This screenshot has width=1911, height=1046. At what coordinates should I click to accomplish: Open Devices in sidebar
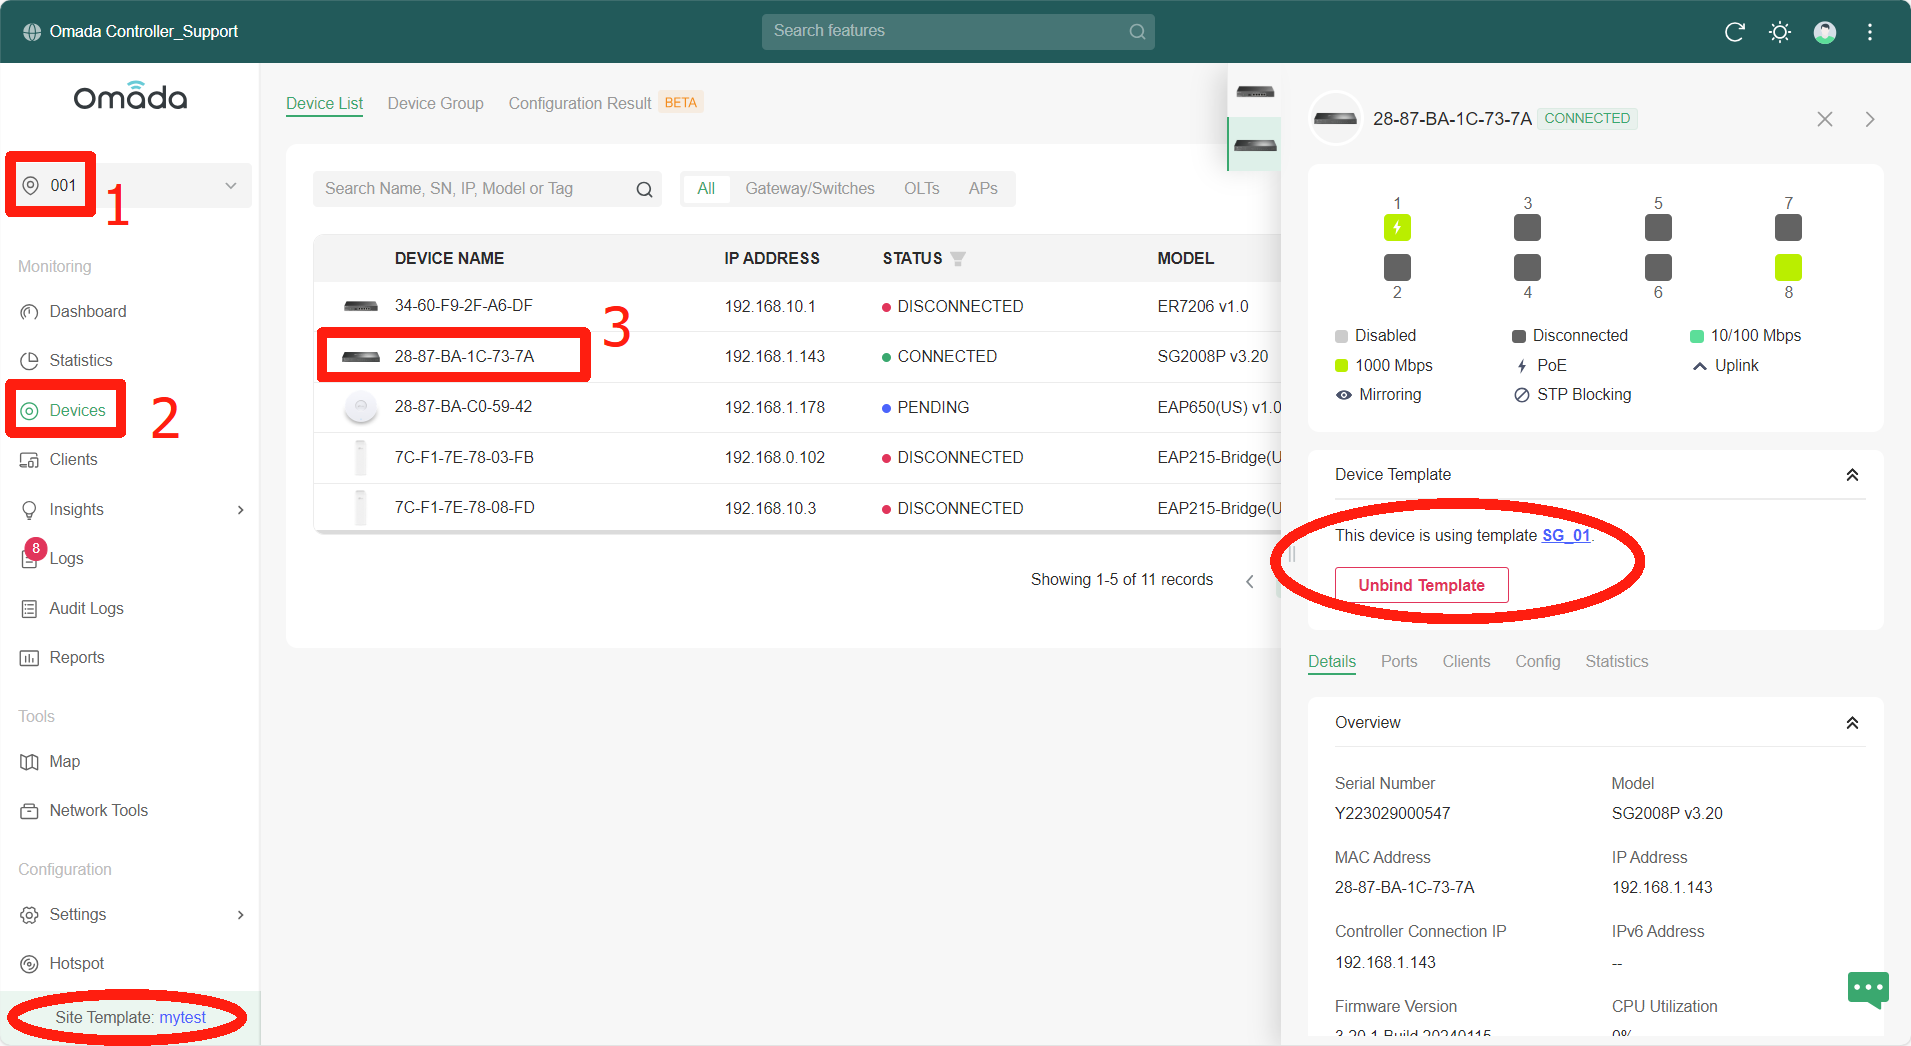coord(77,410)
